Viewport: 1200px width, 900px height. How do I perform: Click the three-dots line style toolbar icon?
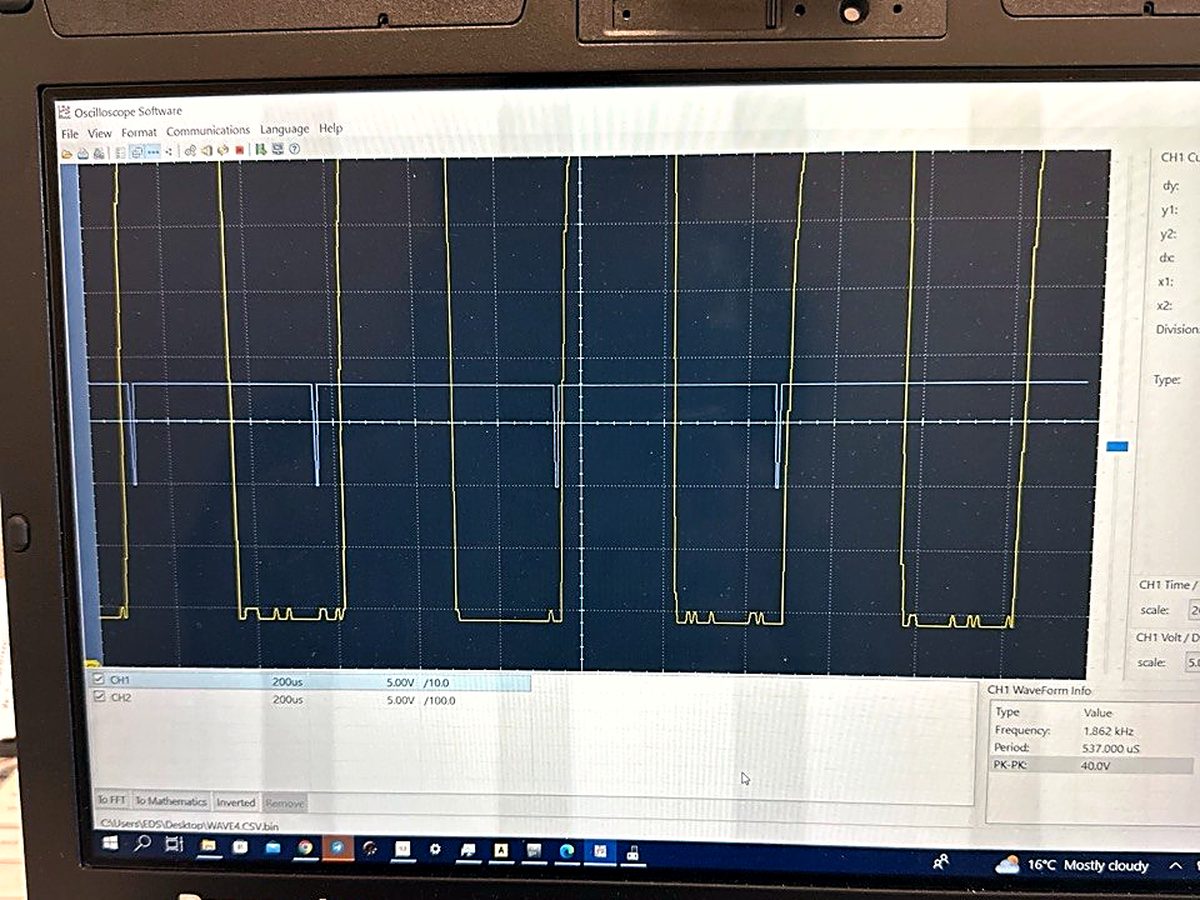coord(153,151)
